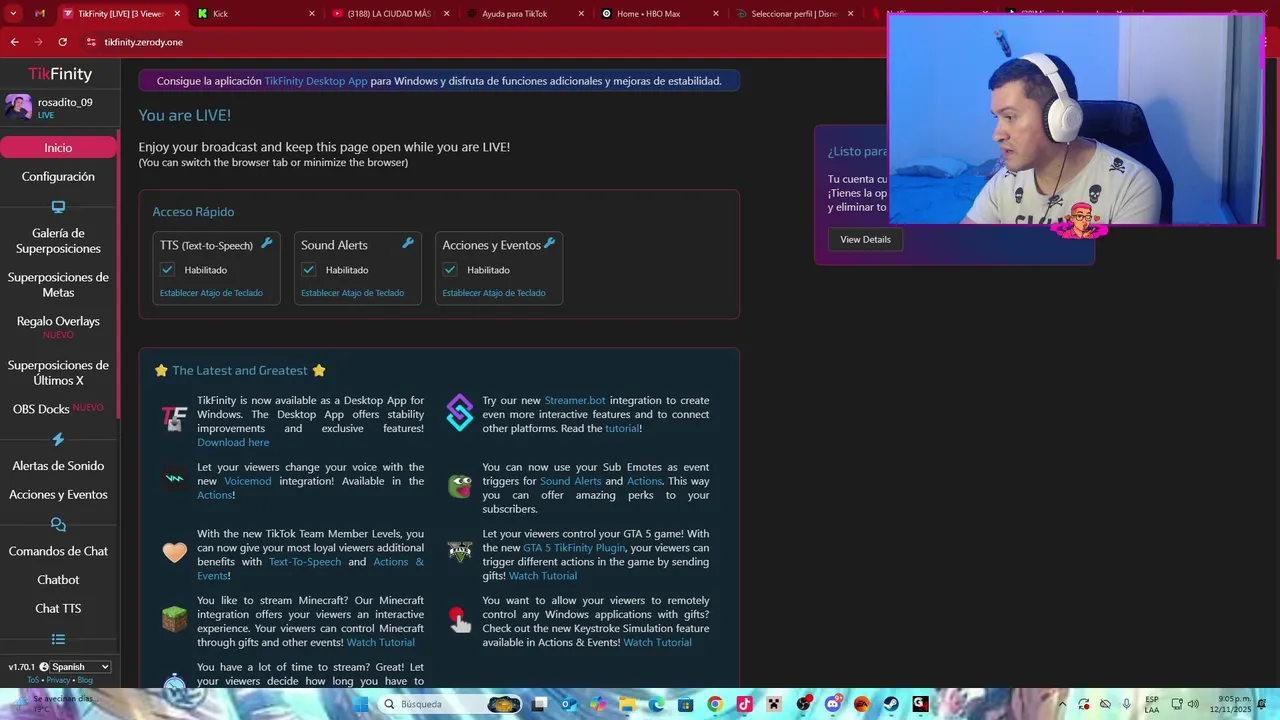Click TTS Establecer Atajo de Teclado link

[x=211, y=293]
